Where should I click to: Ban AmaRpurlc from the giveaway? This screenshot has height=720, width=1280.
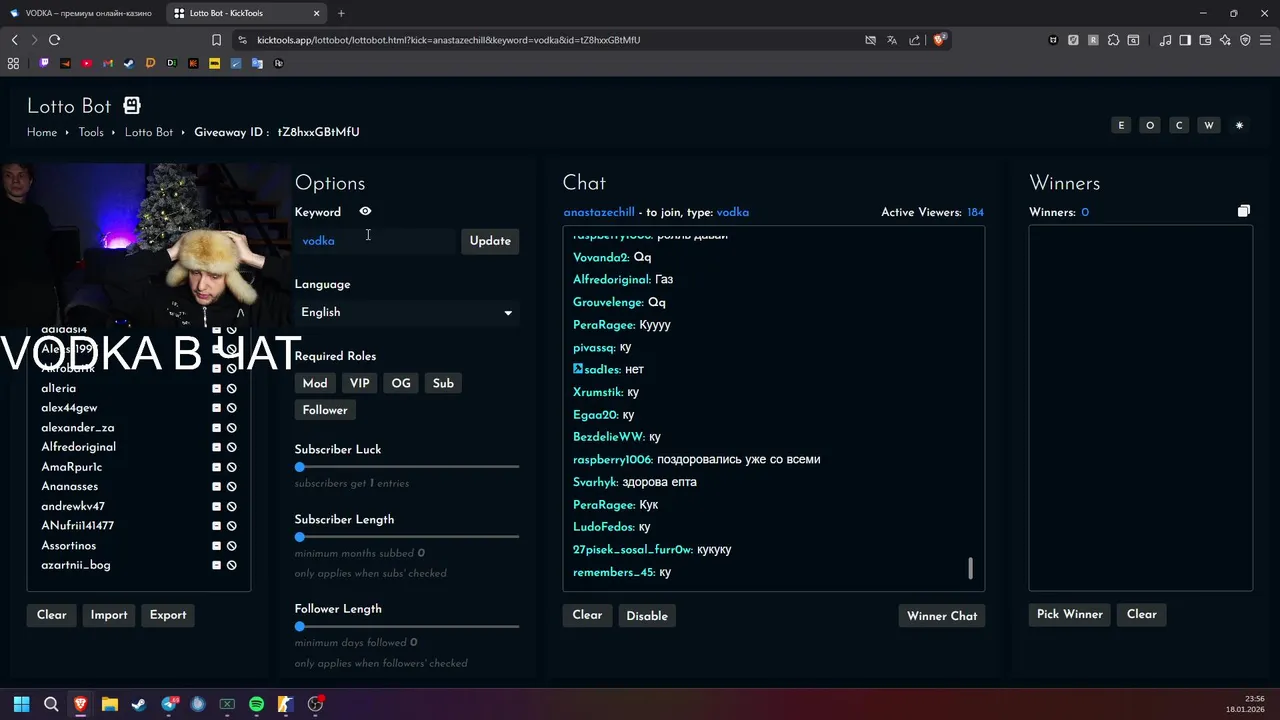[231, 467]
